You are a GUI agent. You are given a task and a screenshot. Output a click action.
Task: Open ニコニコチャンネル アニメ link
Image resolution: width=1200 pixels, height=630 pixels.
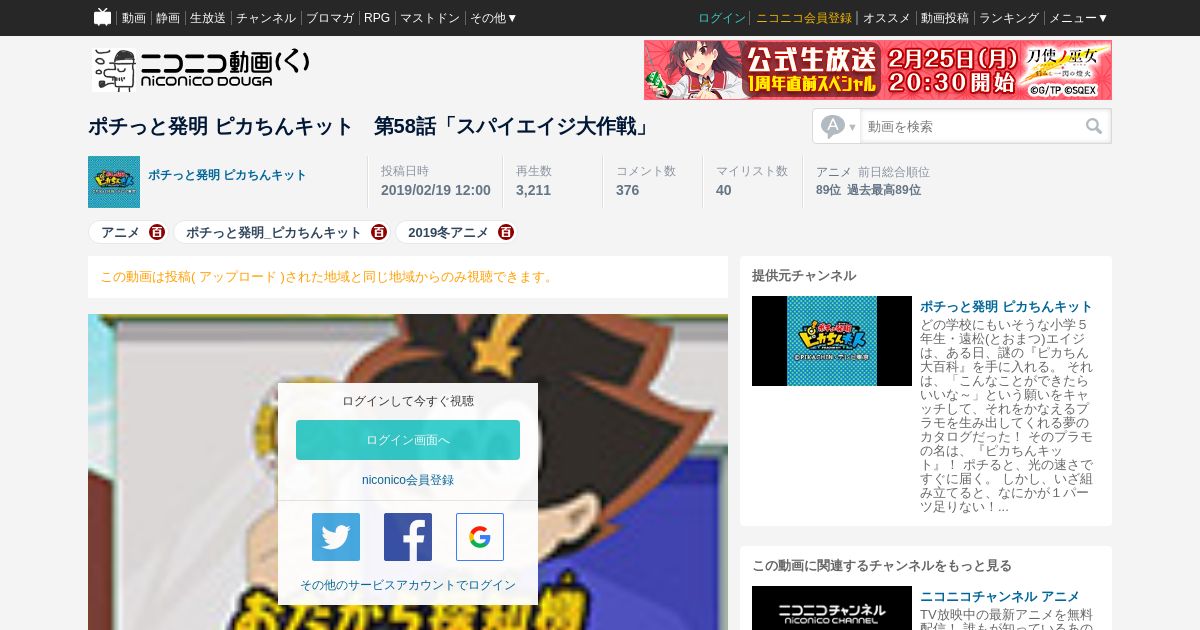(1000, 596)
